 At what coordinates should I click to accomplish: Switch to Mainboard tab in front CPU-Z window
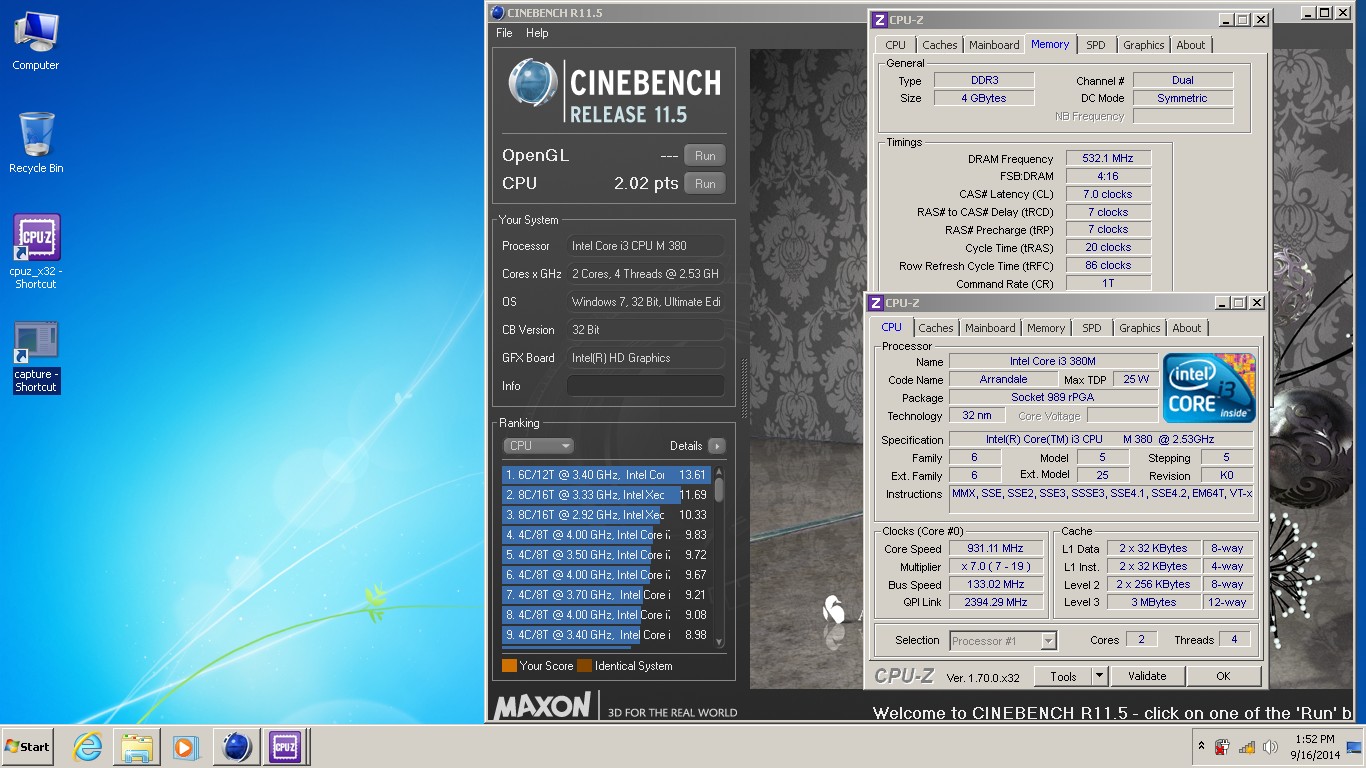[x=990, y=328]
